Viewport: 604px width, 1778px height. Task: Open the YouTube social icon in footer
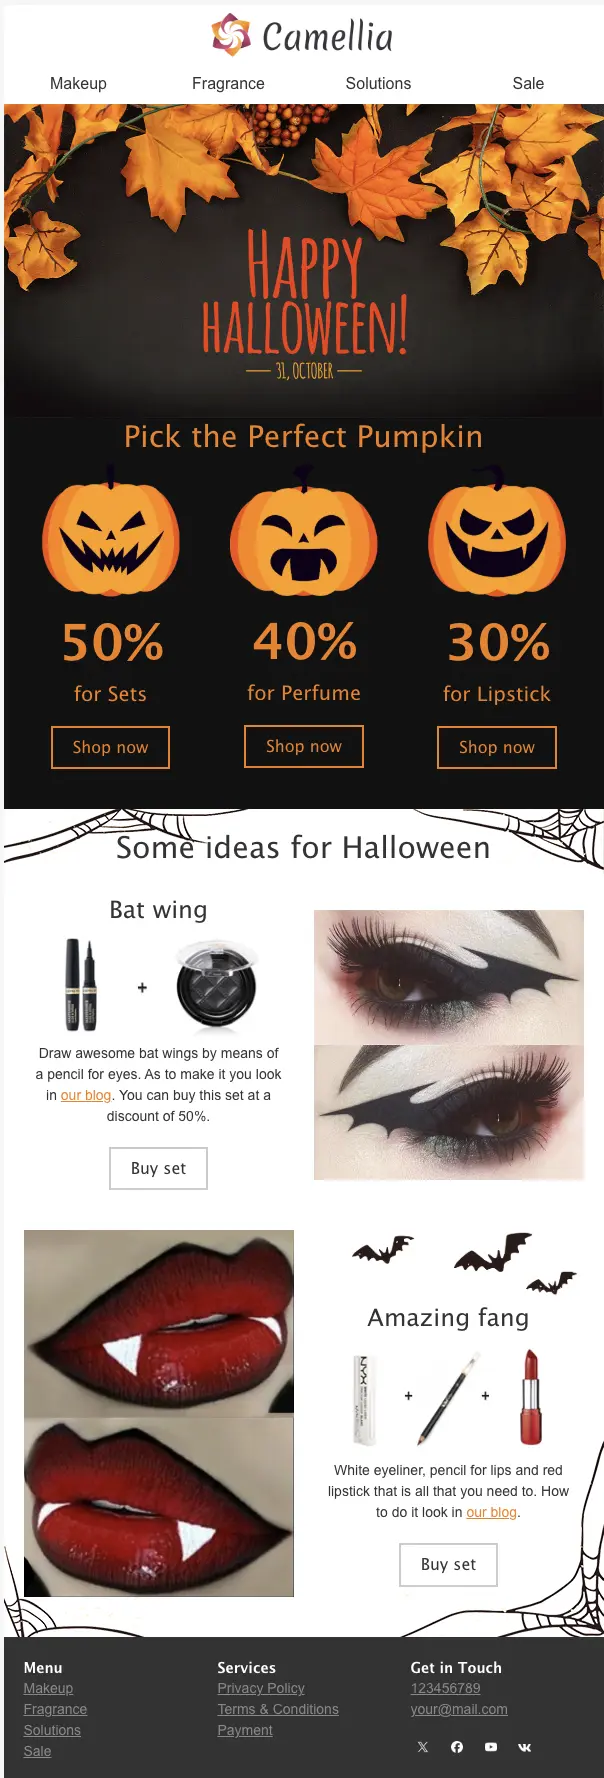tap(491, 1747)
